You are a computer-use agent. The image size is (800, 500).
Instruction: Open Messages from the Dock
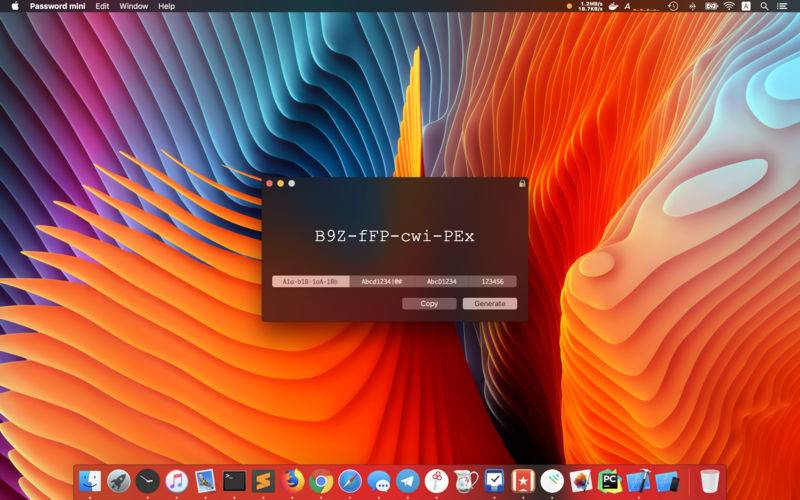tap(379, 481)
